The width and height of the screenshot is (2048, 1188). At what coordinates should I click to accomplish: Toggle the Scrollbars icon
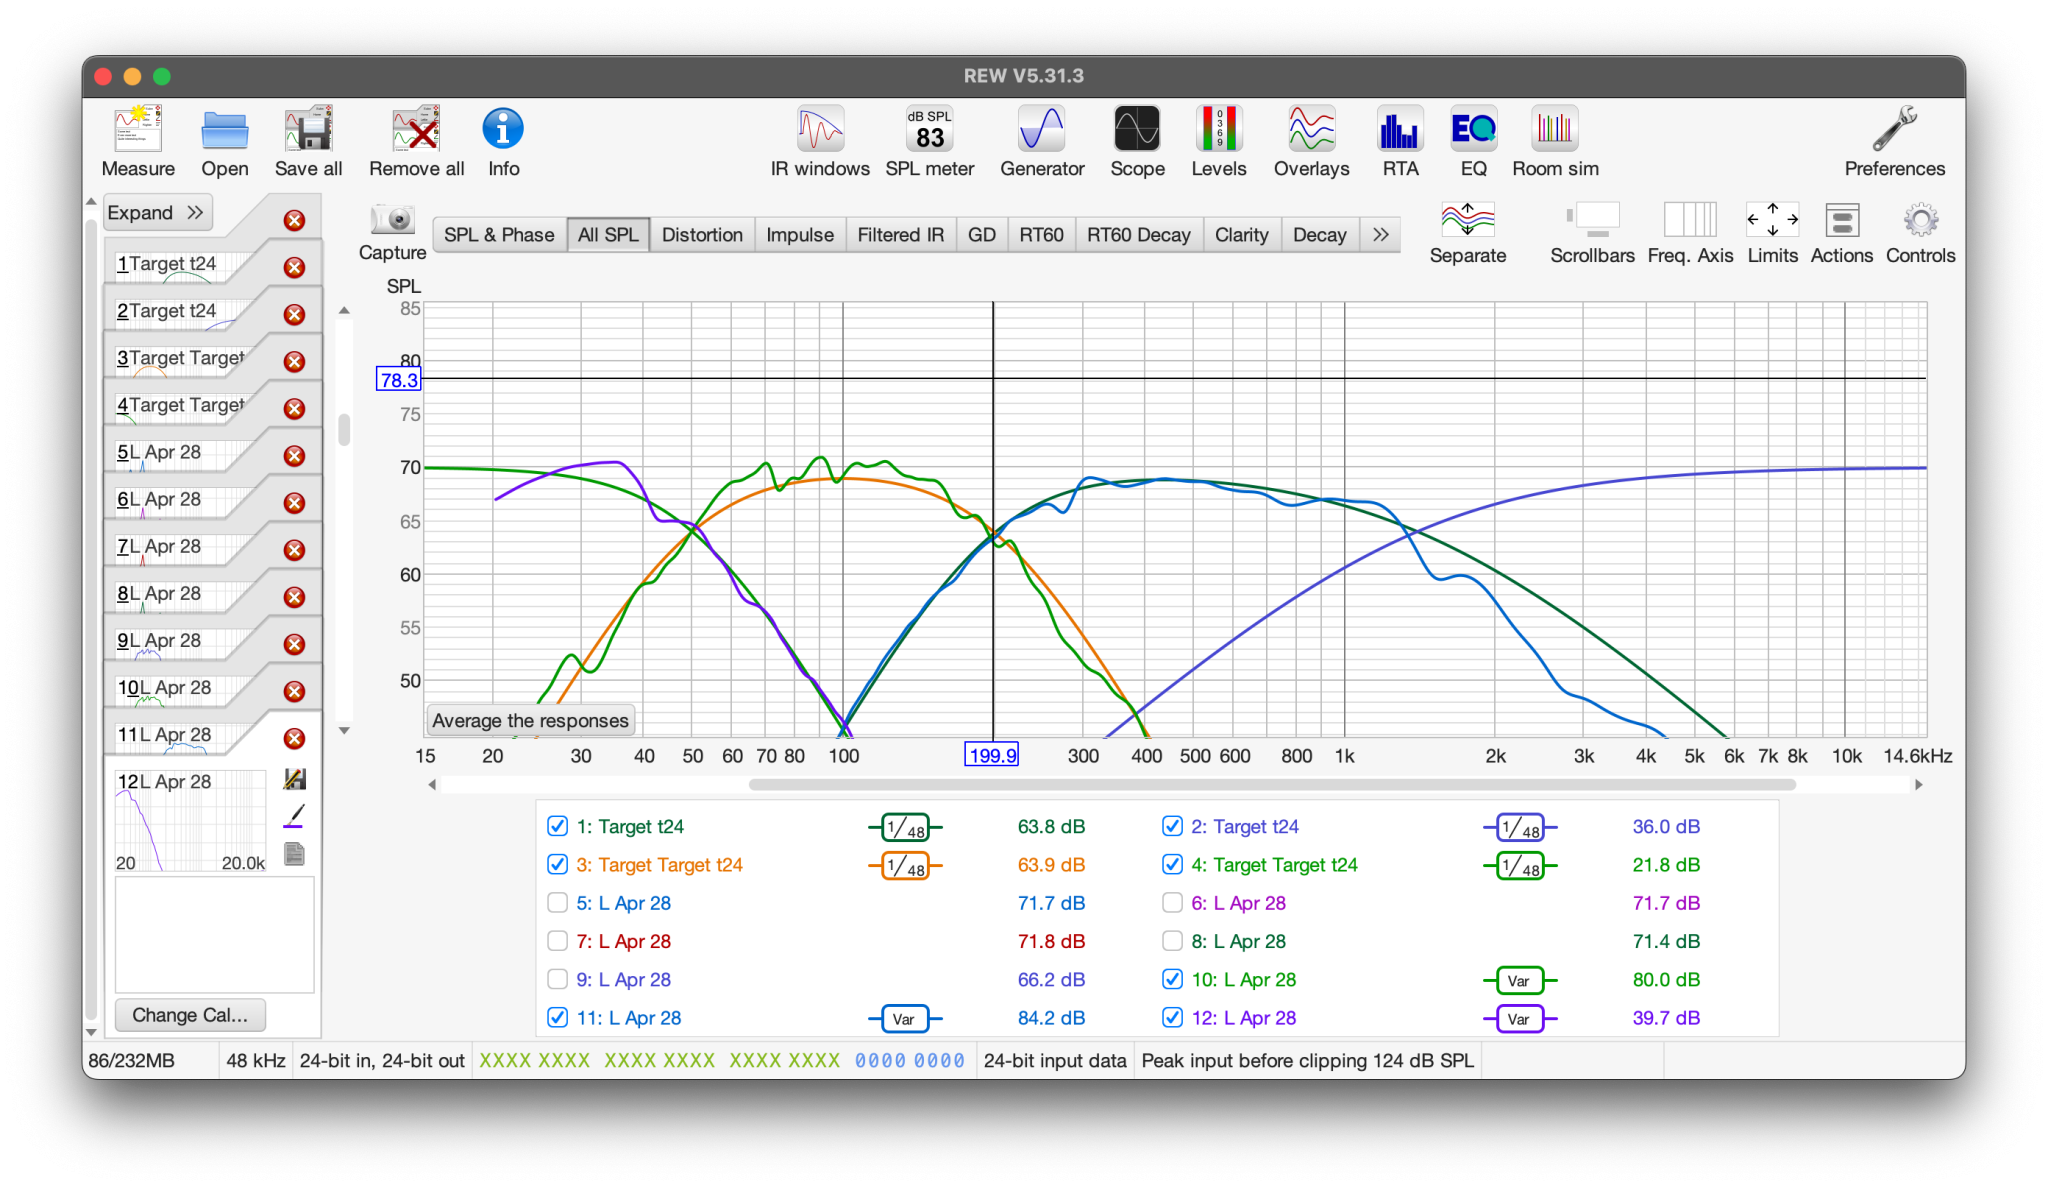tap(1592, 220)
